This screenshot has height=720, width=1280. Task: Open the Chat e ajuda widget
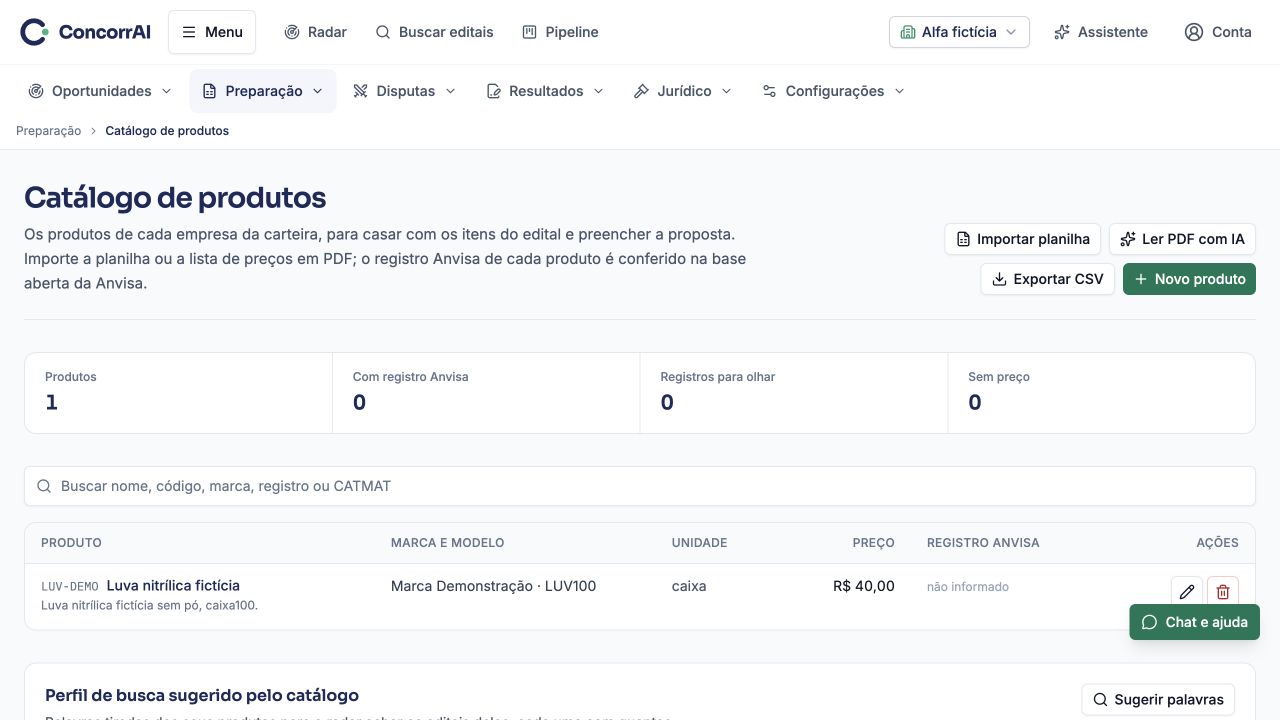(1194, 622)
